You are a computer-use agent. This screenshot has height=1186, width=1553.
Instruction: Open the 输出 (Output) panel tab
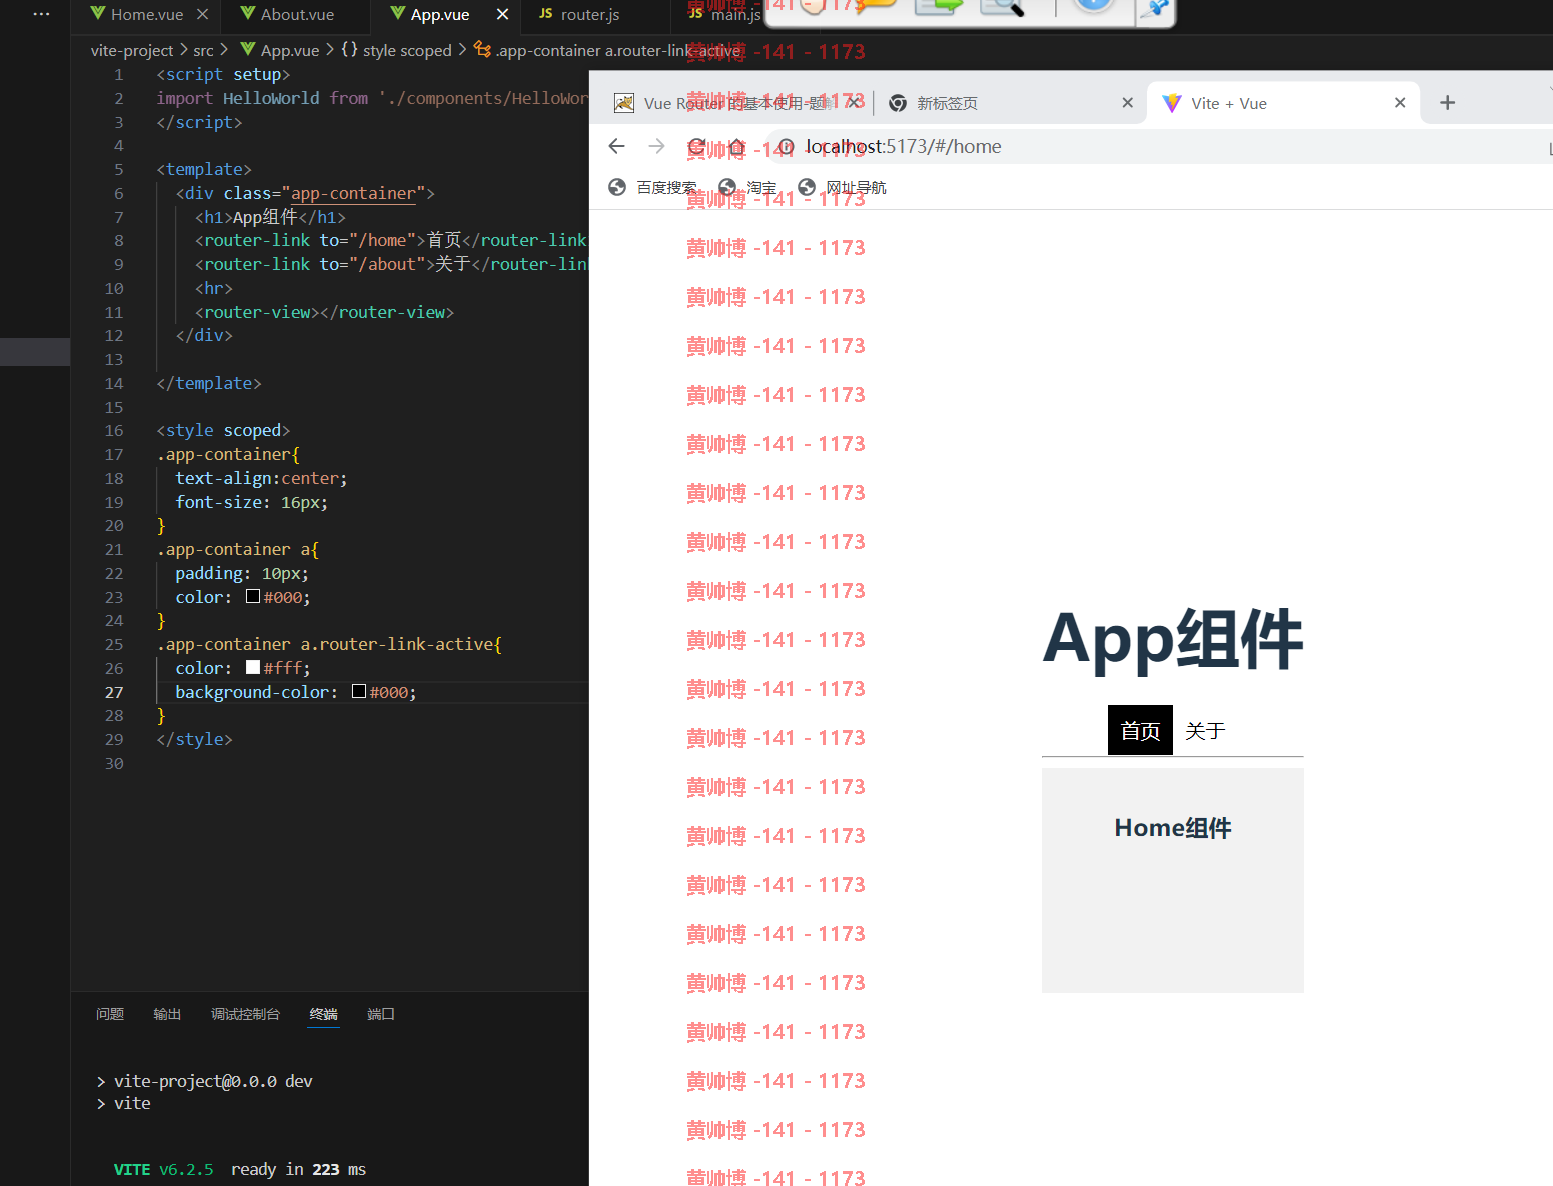(167, 1014)
